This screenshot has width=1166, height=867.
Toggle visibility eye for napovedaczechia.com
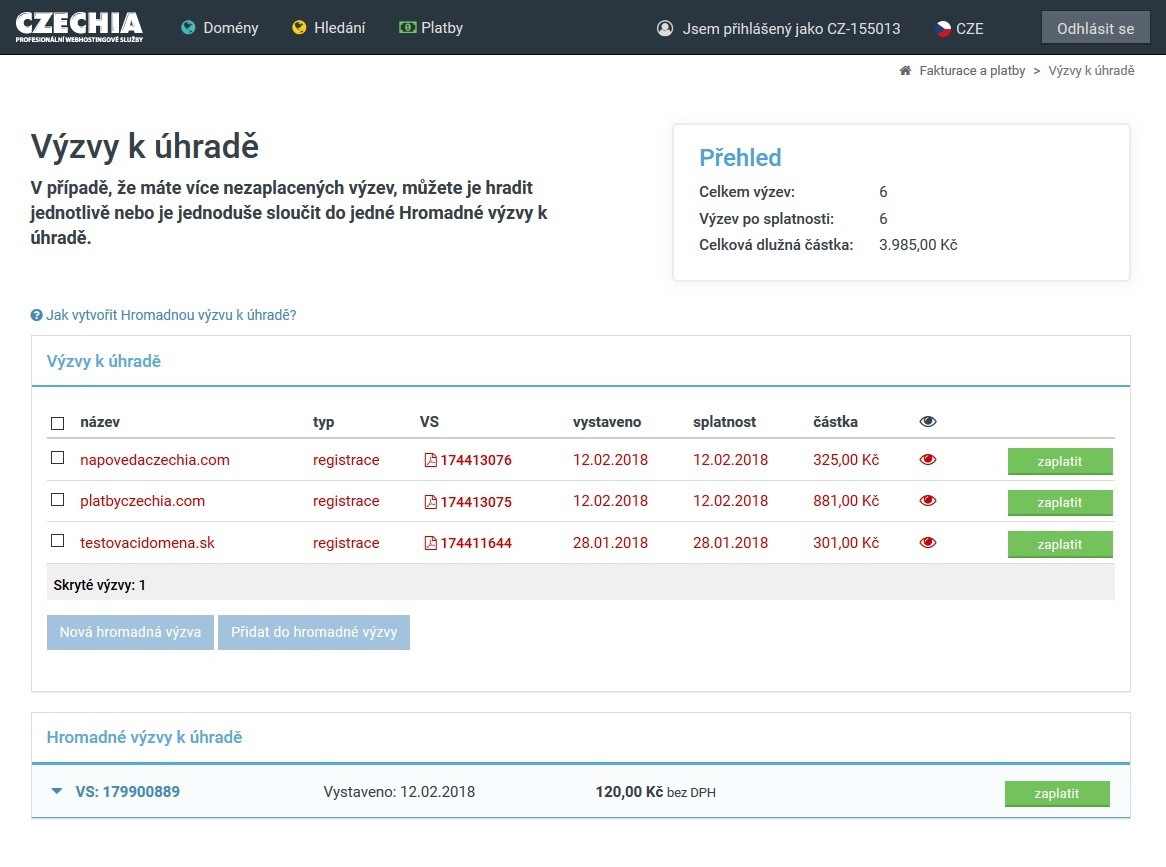928,460
